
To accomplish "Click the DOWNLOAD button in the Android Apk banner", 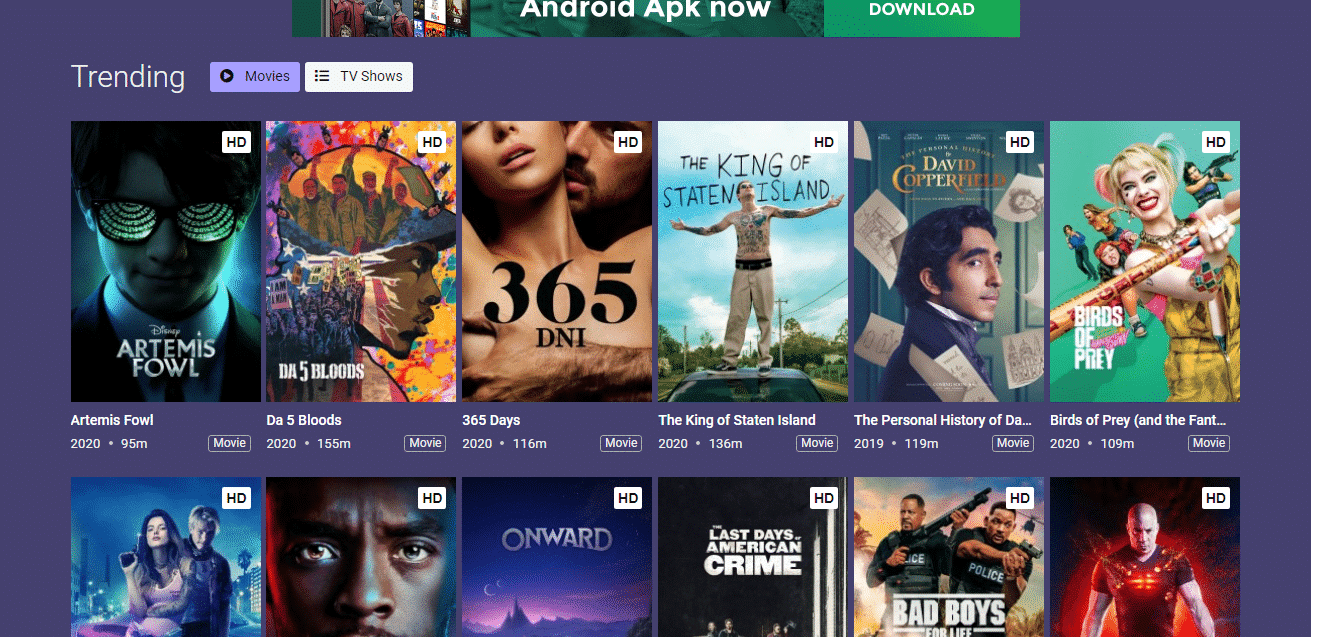I will 920,9.
